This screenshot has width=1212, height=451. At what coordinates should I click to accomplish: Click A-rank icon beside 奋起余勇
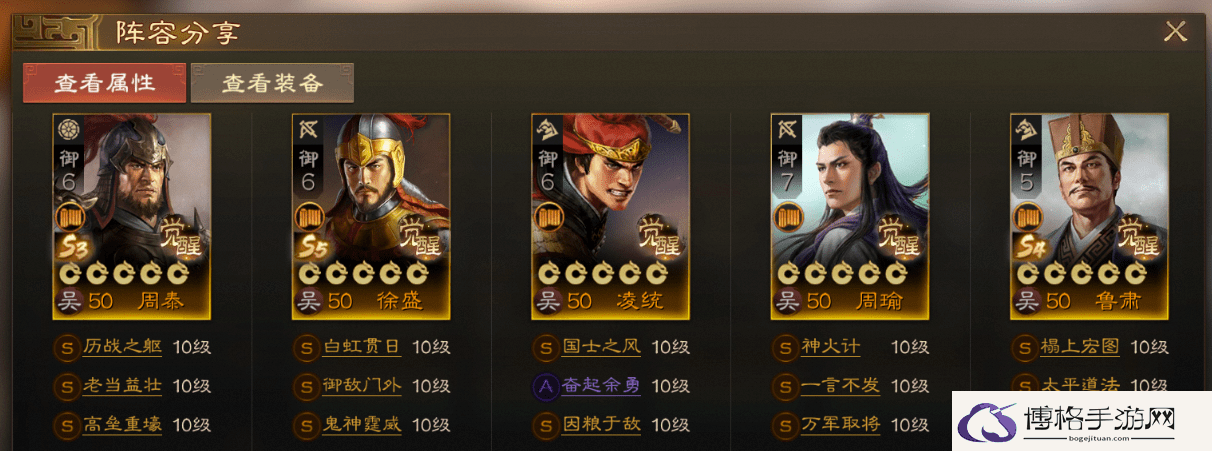point(545,387)
